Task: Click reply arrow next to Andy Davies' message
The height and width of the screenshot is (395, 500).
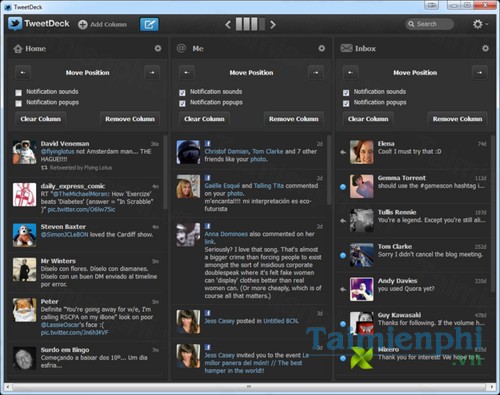Action: (343, 289)
